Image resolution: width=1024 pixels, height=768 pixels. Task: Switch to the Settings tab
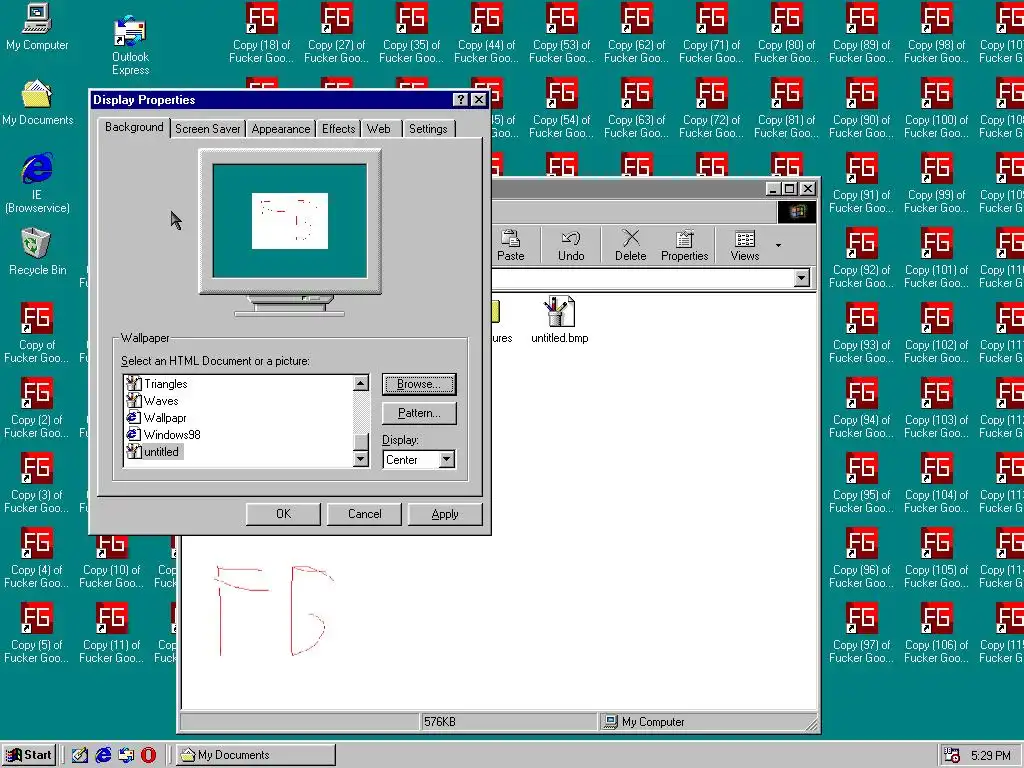click(x=428, y=129)
